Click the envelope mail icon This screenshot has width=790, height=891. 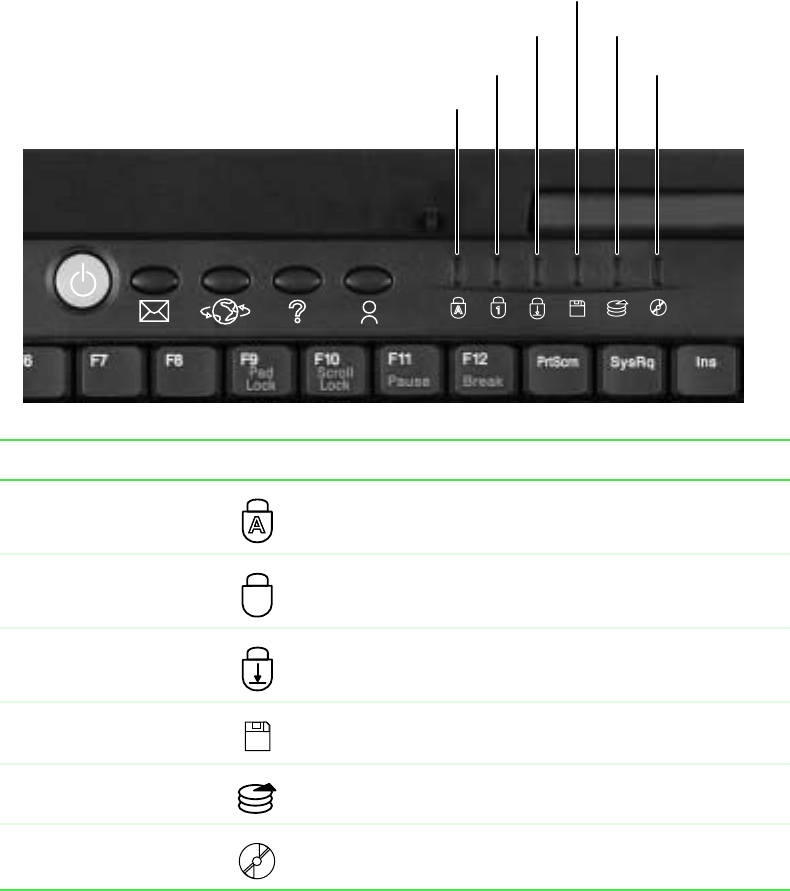coord(154,311)
